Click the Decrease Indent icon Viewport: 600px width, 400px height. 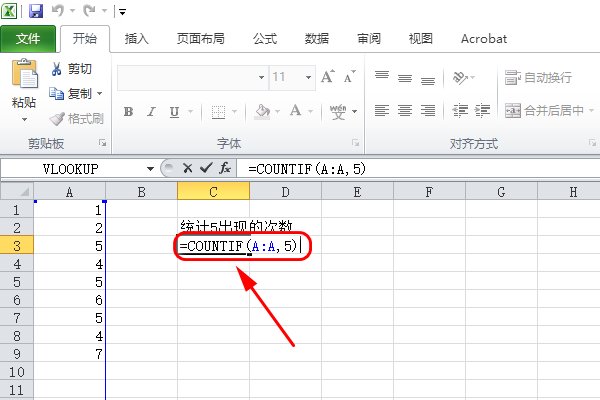tap(460, 111)
